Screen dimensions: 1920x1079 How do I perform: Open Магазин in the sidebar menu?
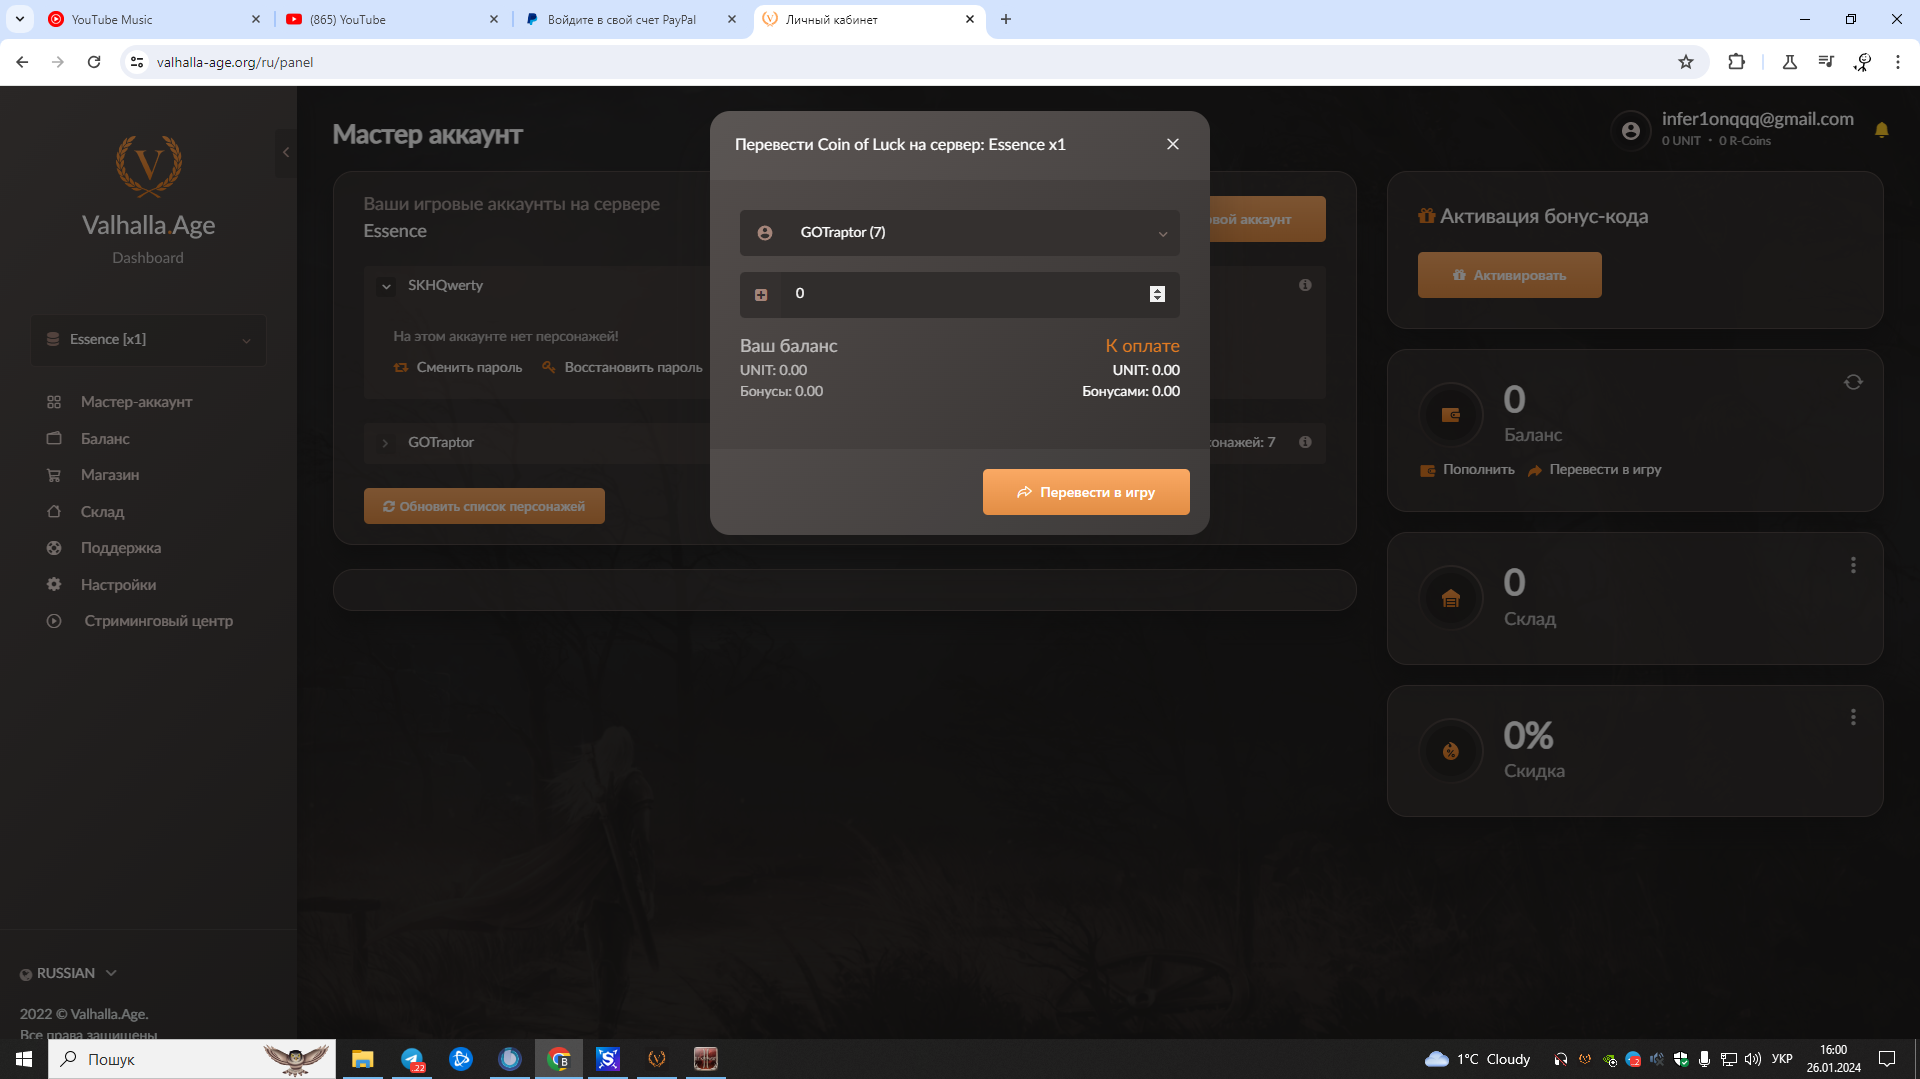pyautogui.click(x=110, y=475)
